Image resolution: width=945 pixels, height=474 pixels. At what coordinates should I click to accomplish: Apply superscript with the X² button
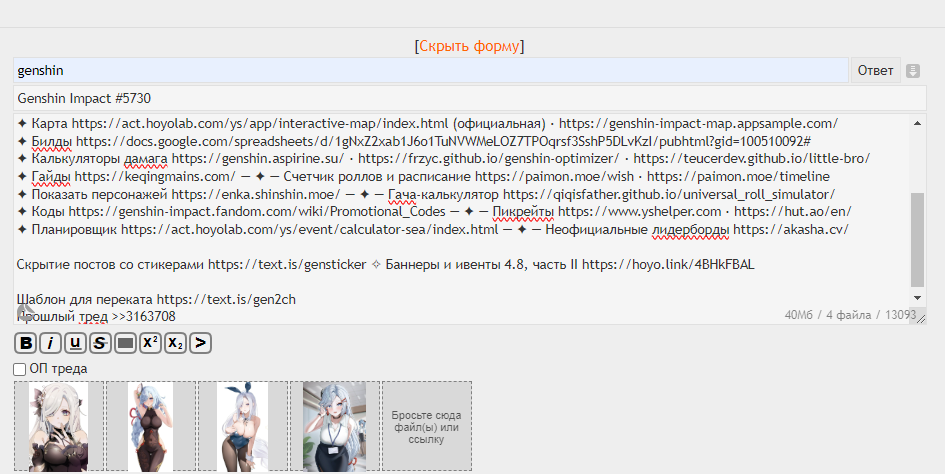click(150, 343)
